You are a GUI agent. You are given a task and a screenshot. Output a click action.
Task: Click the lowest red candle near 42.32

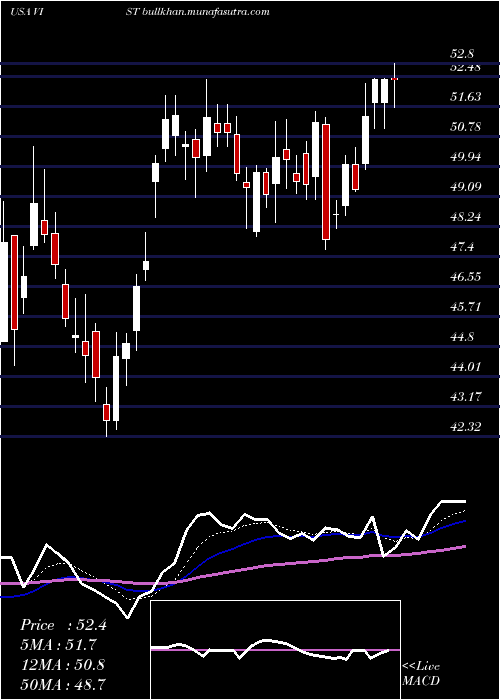[x=106, y=412]
